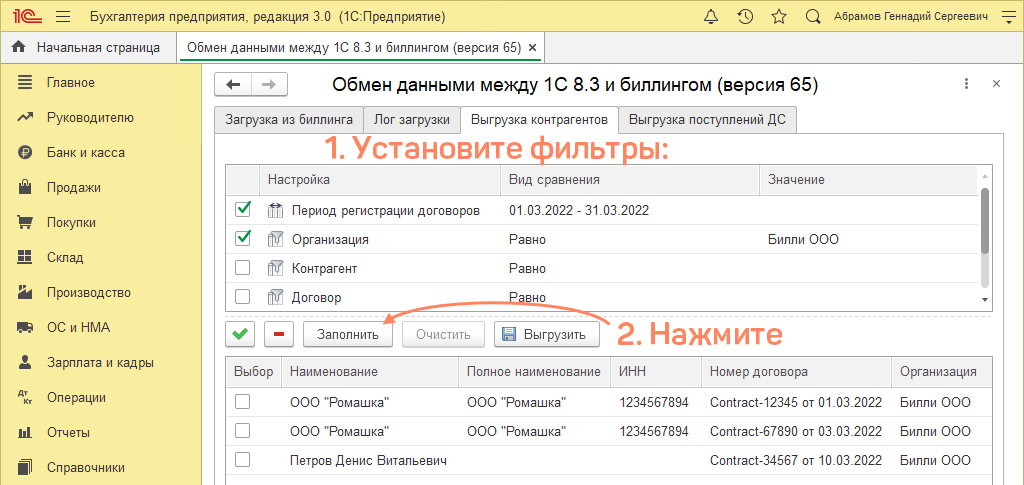Open Покупки section
The image size is (1024, 485).
(71, 223)
